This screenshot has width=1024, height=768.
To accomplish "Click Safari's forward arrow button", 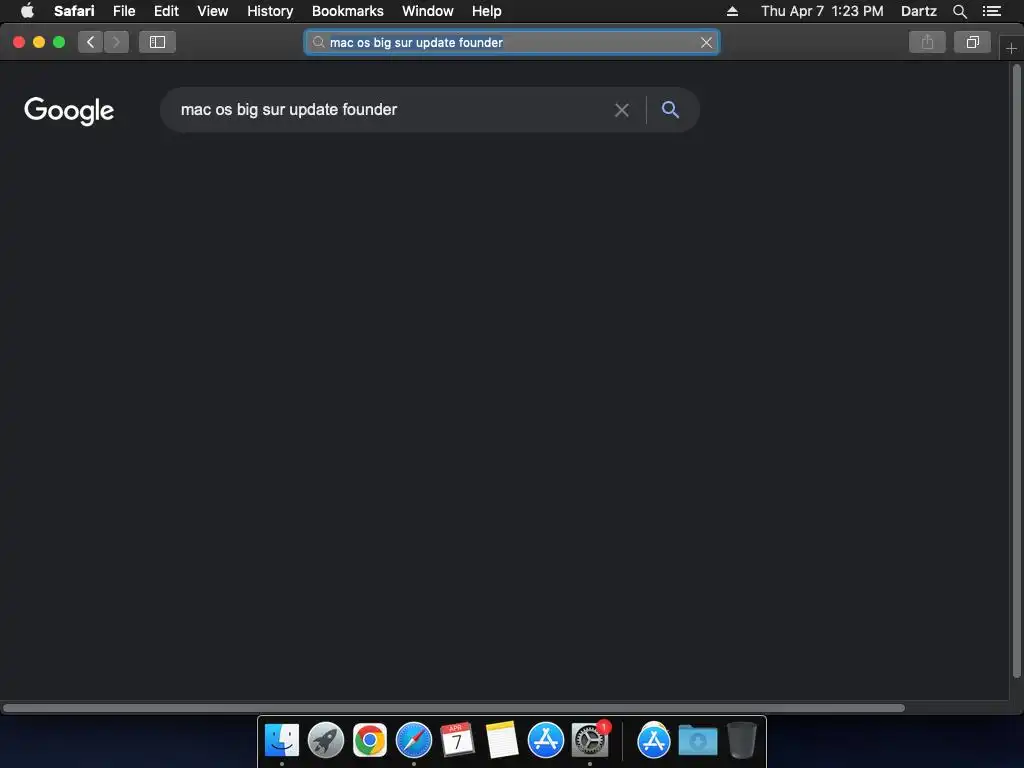I will point(116,42).
